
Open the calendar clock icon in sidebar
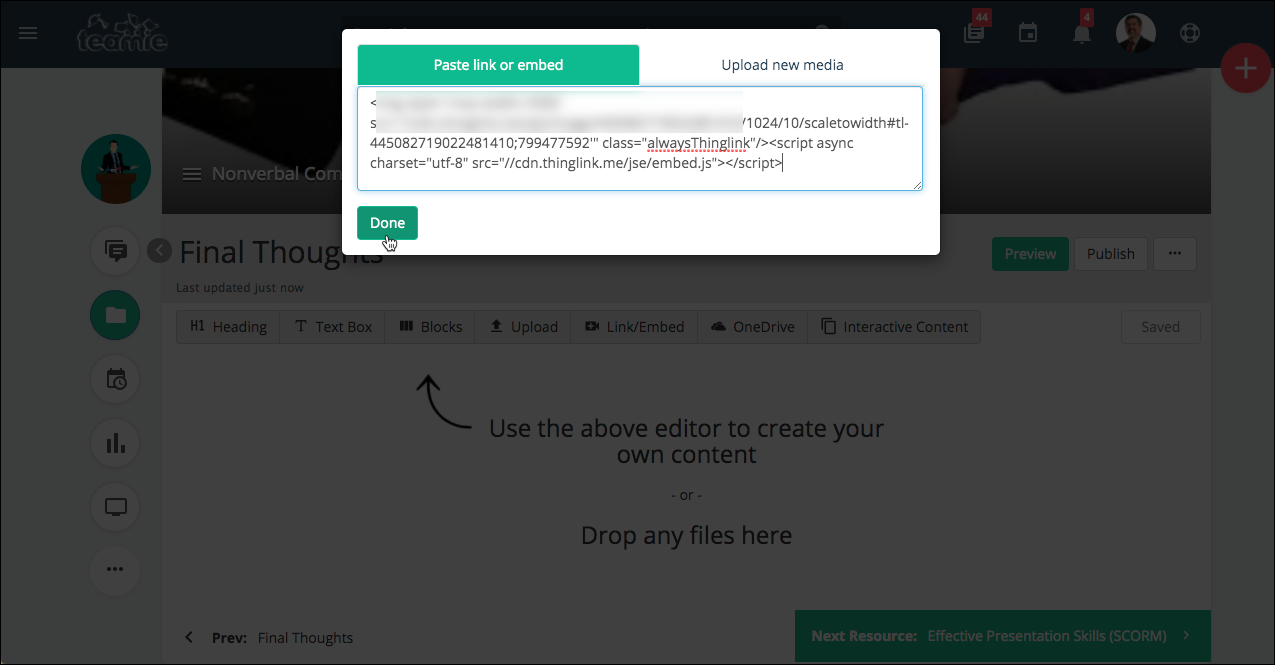click(x=115, y=379)
